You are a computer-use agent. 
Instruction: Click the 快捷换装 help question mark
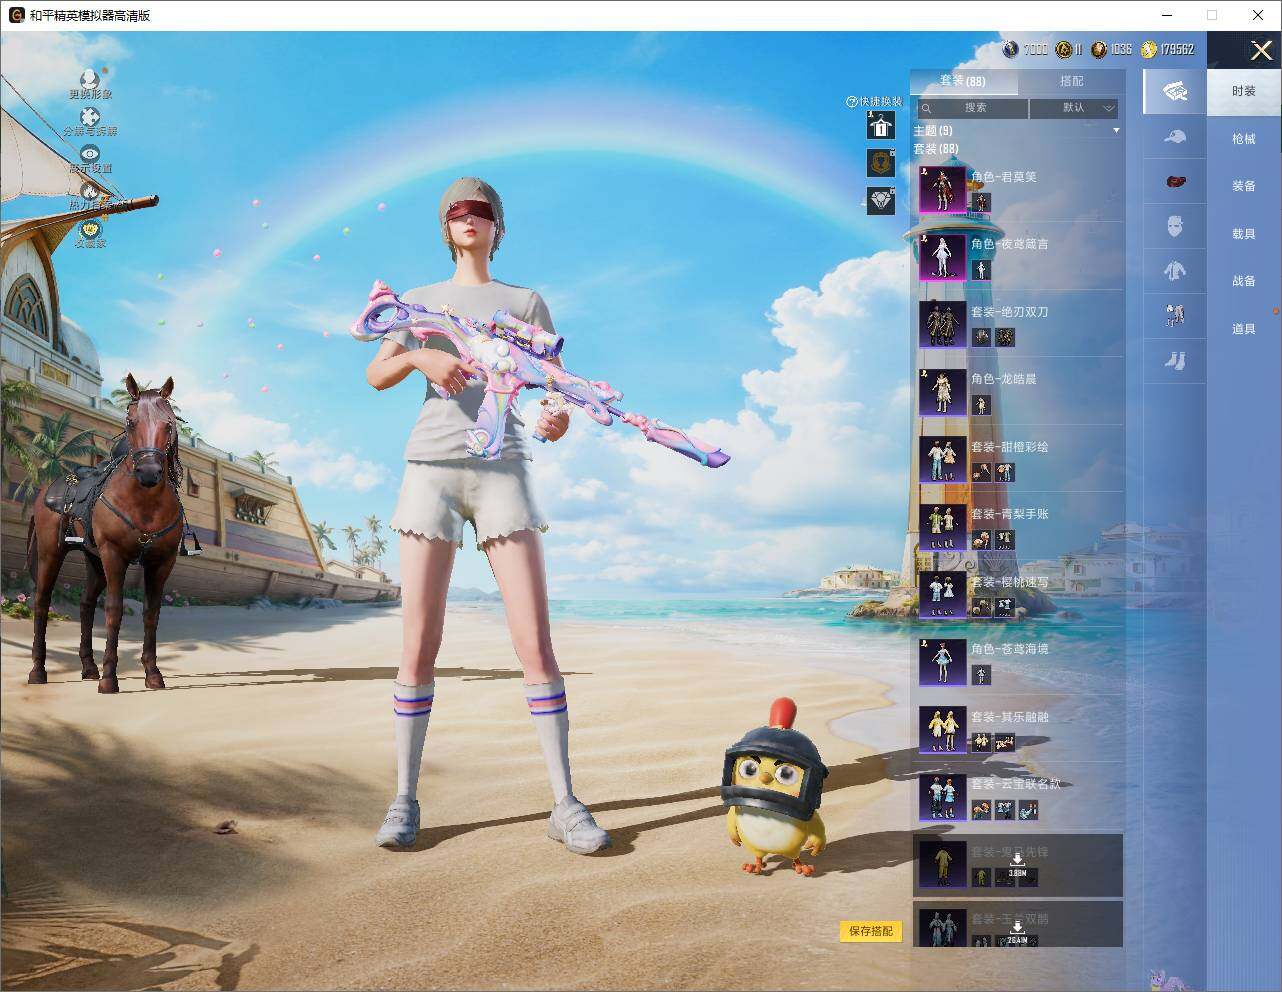tap(852, 101)
